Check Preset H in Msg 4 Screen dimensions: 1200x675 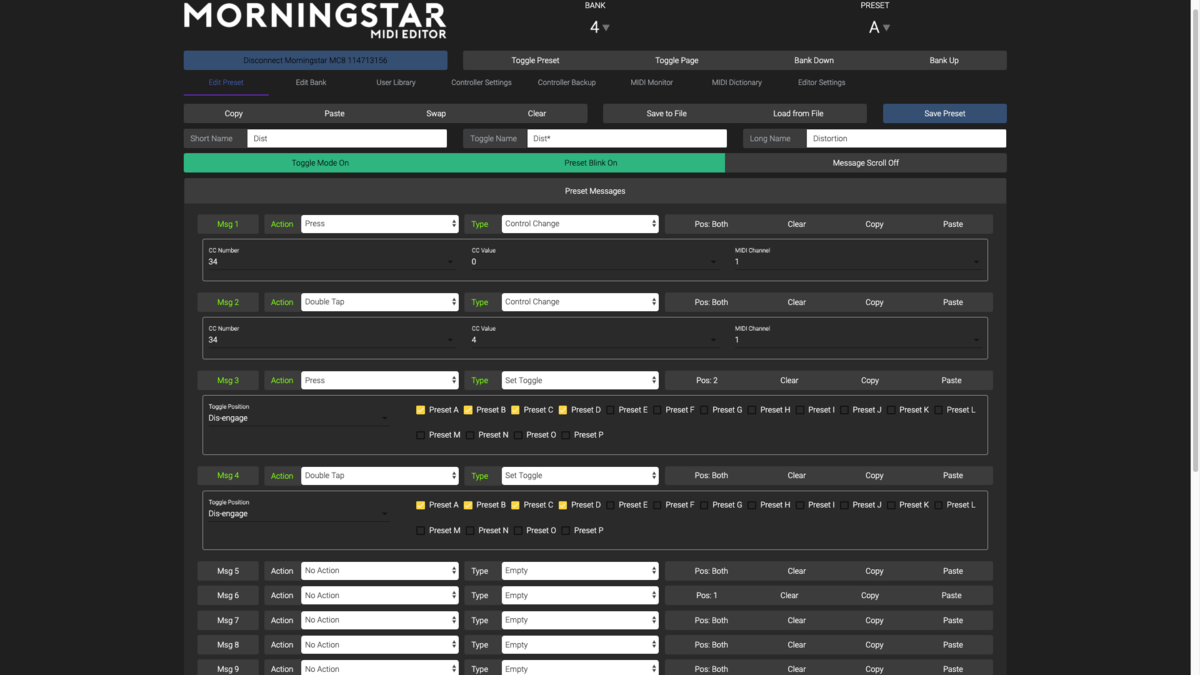pyautogui.click(x=752, y=505)
